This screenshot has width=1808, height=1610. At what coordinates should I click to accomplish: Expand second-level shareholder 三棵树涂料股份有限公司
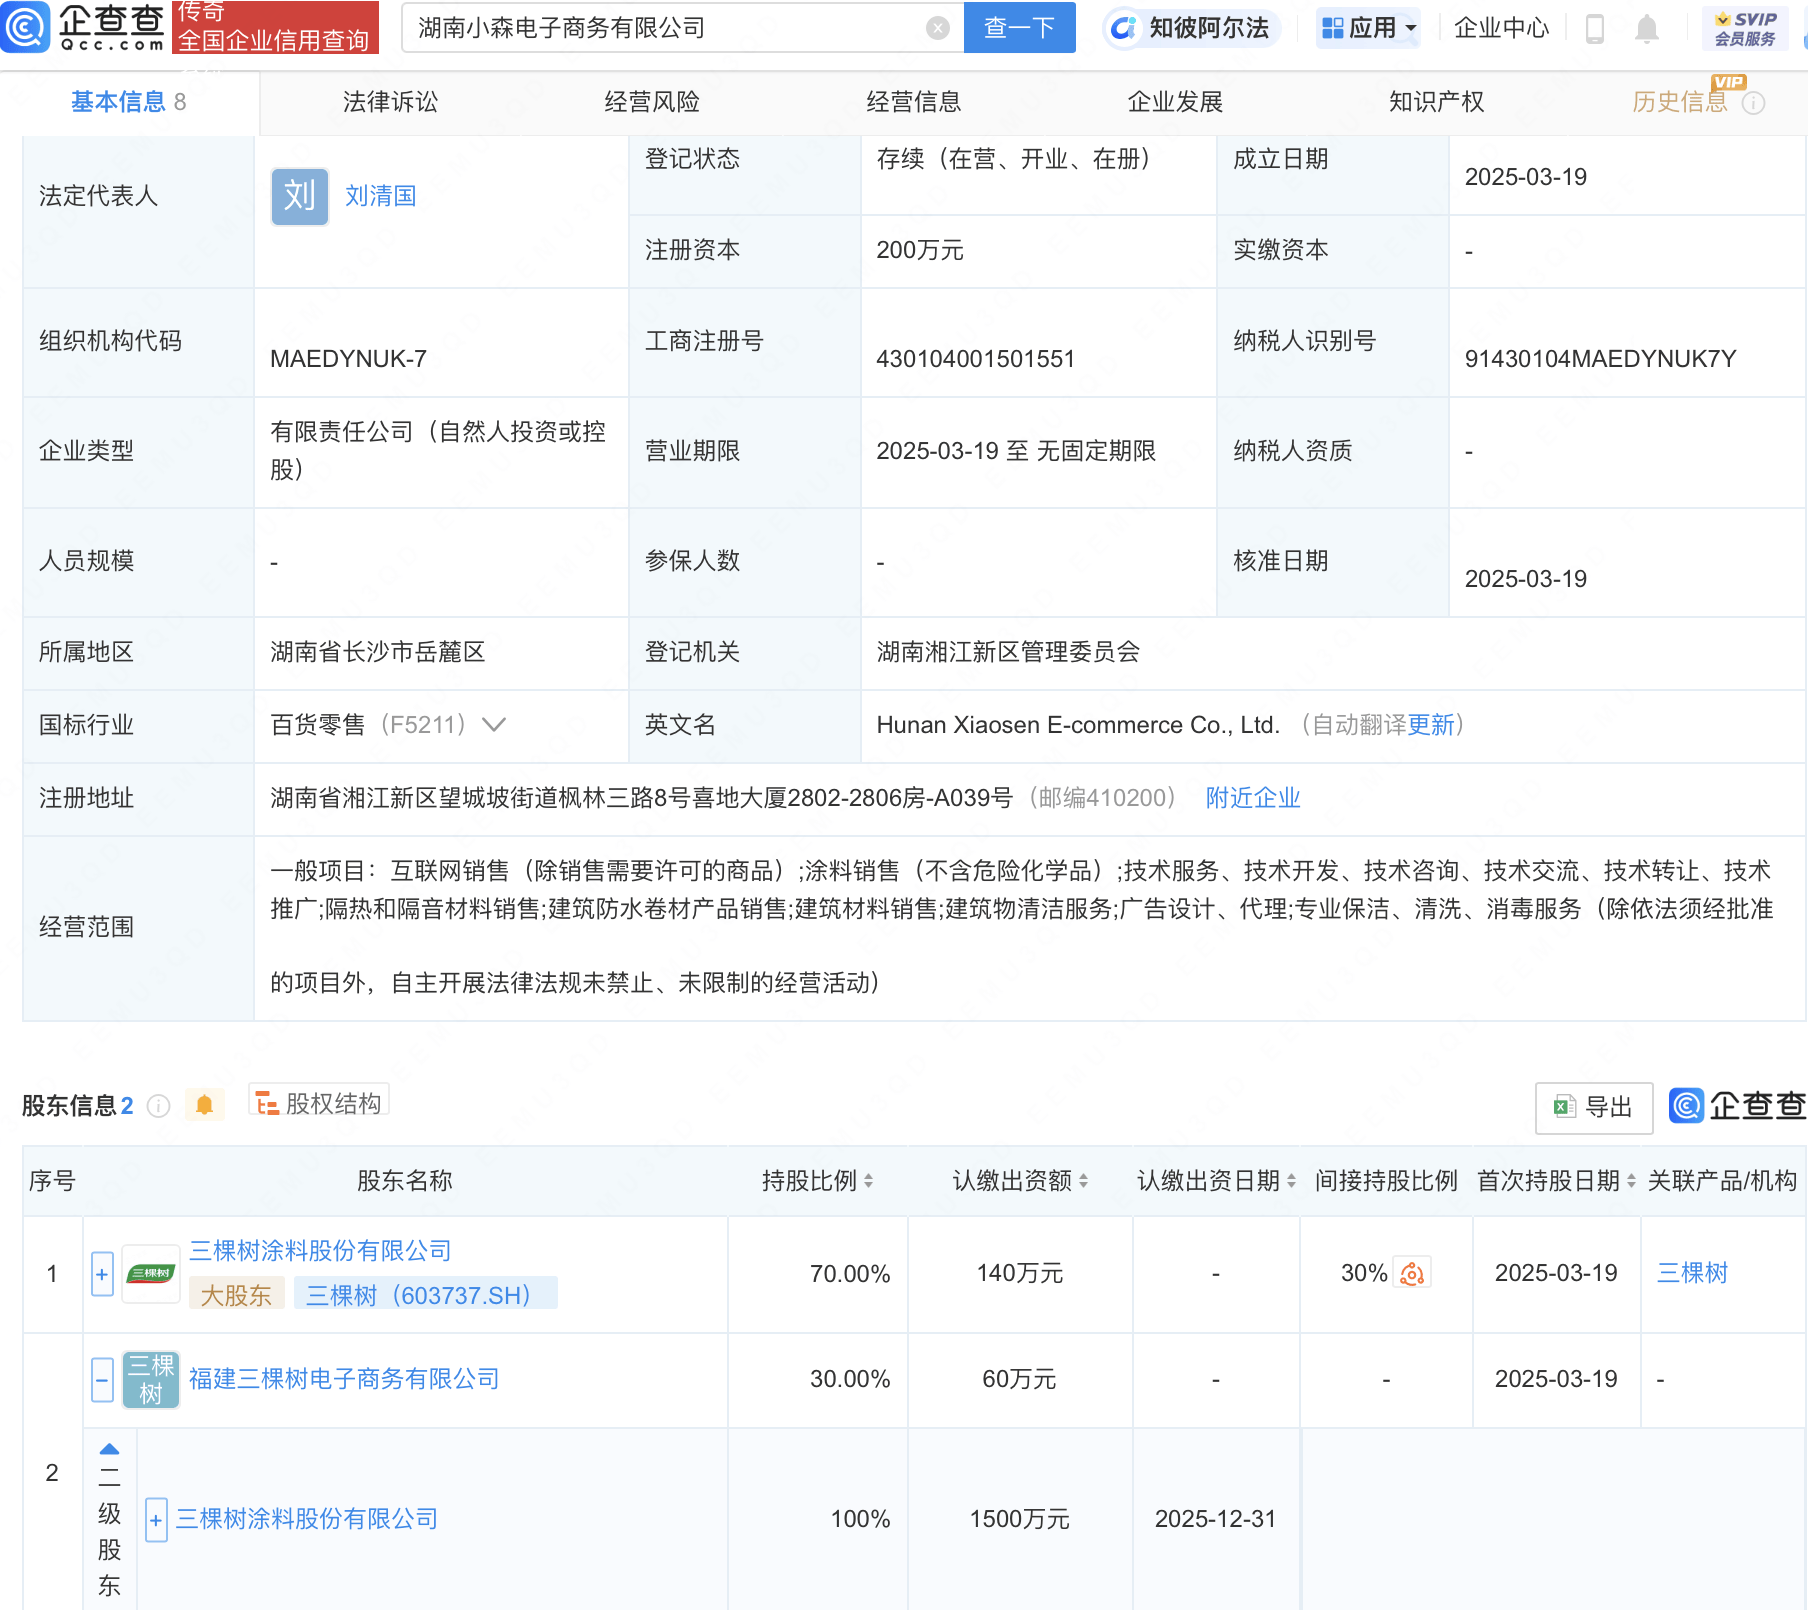pyautogui.click(x=156, y=1520)
